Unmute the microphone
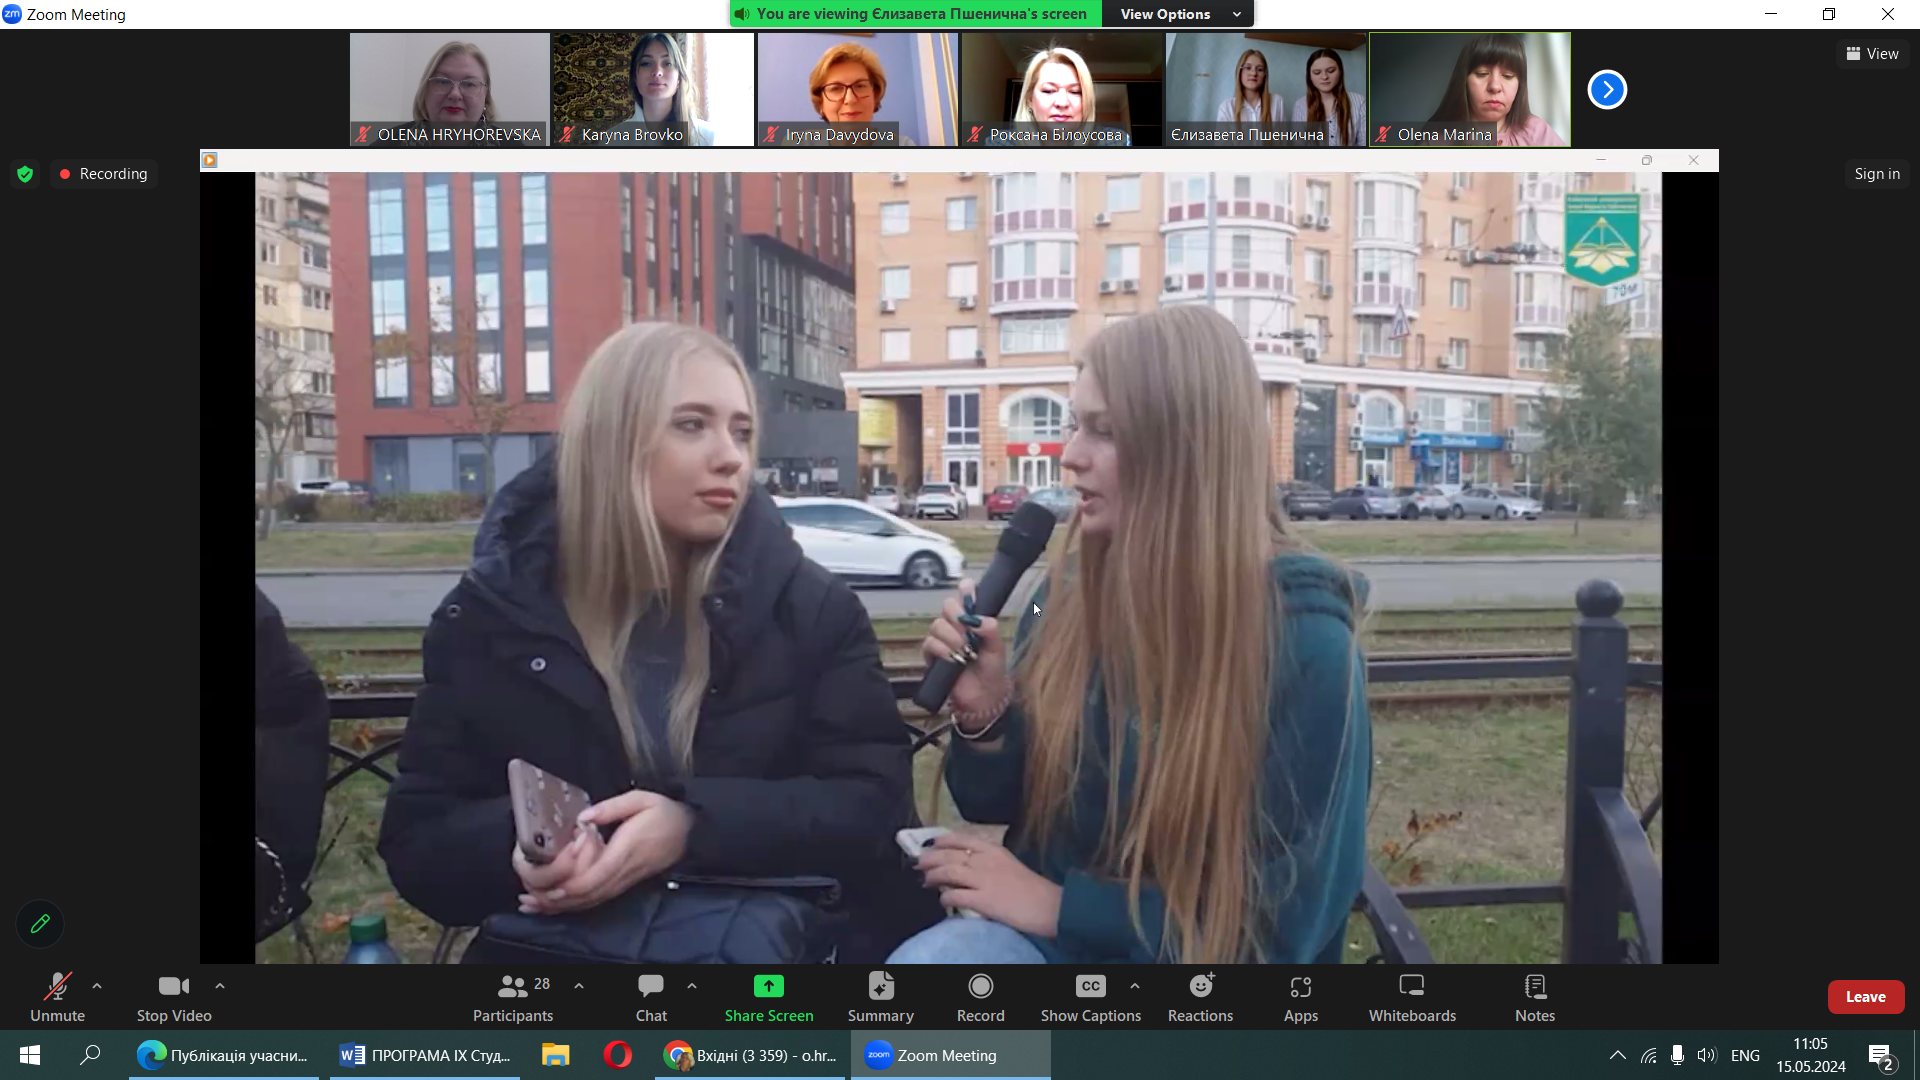The width and height of the screenshot is (1920, 1080). coord(57,997)
